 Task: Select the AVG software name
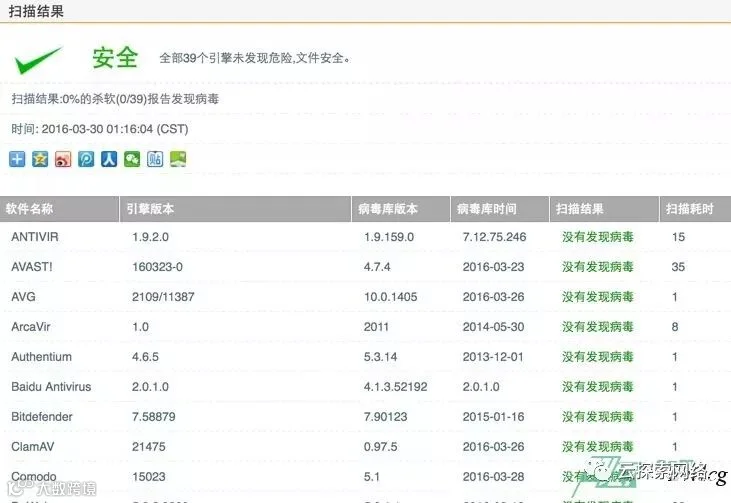tap(23, 296)
